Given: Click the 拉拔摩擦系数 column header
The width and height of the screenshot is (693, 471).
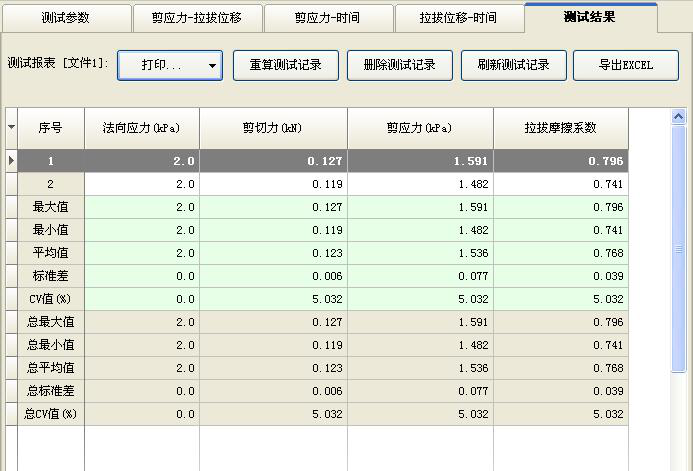Looking at the screenshot, I should [561, 128].
